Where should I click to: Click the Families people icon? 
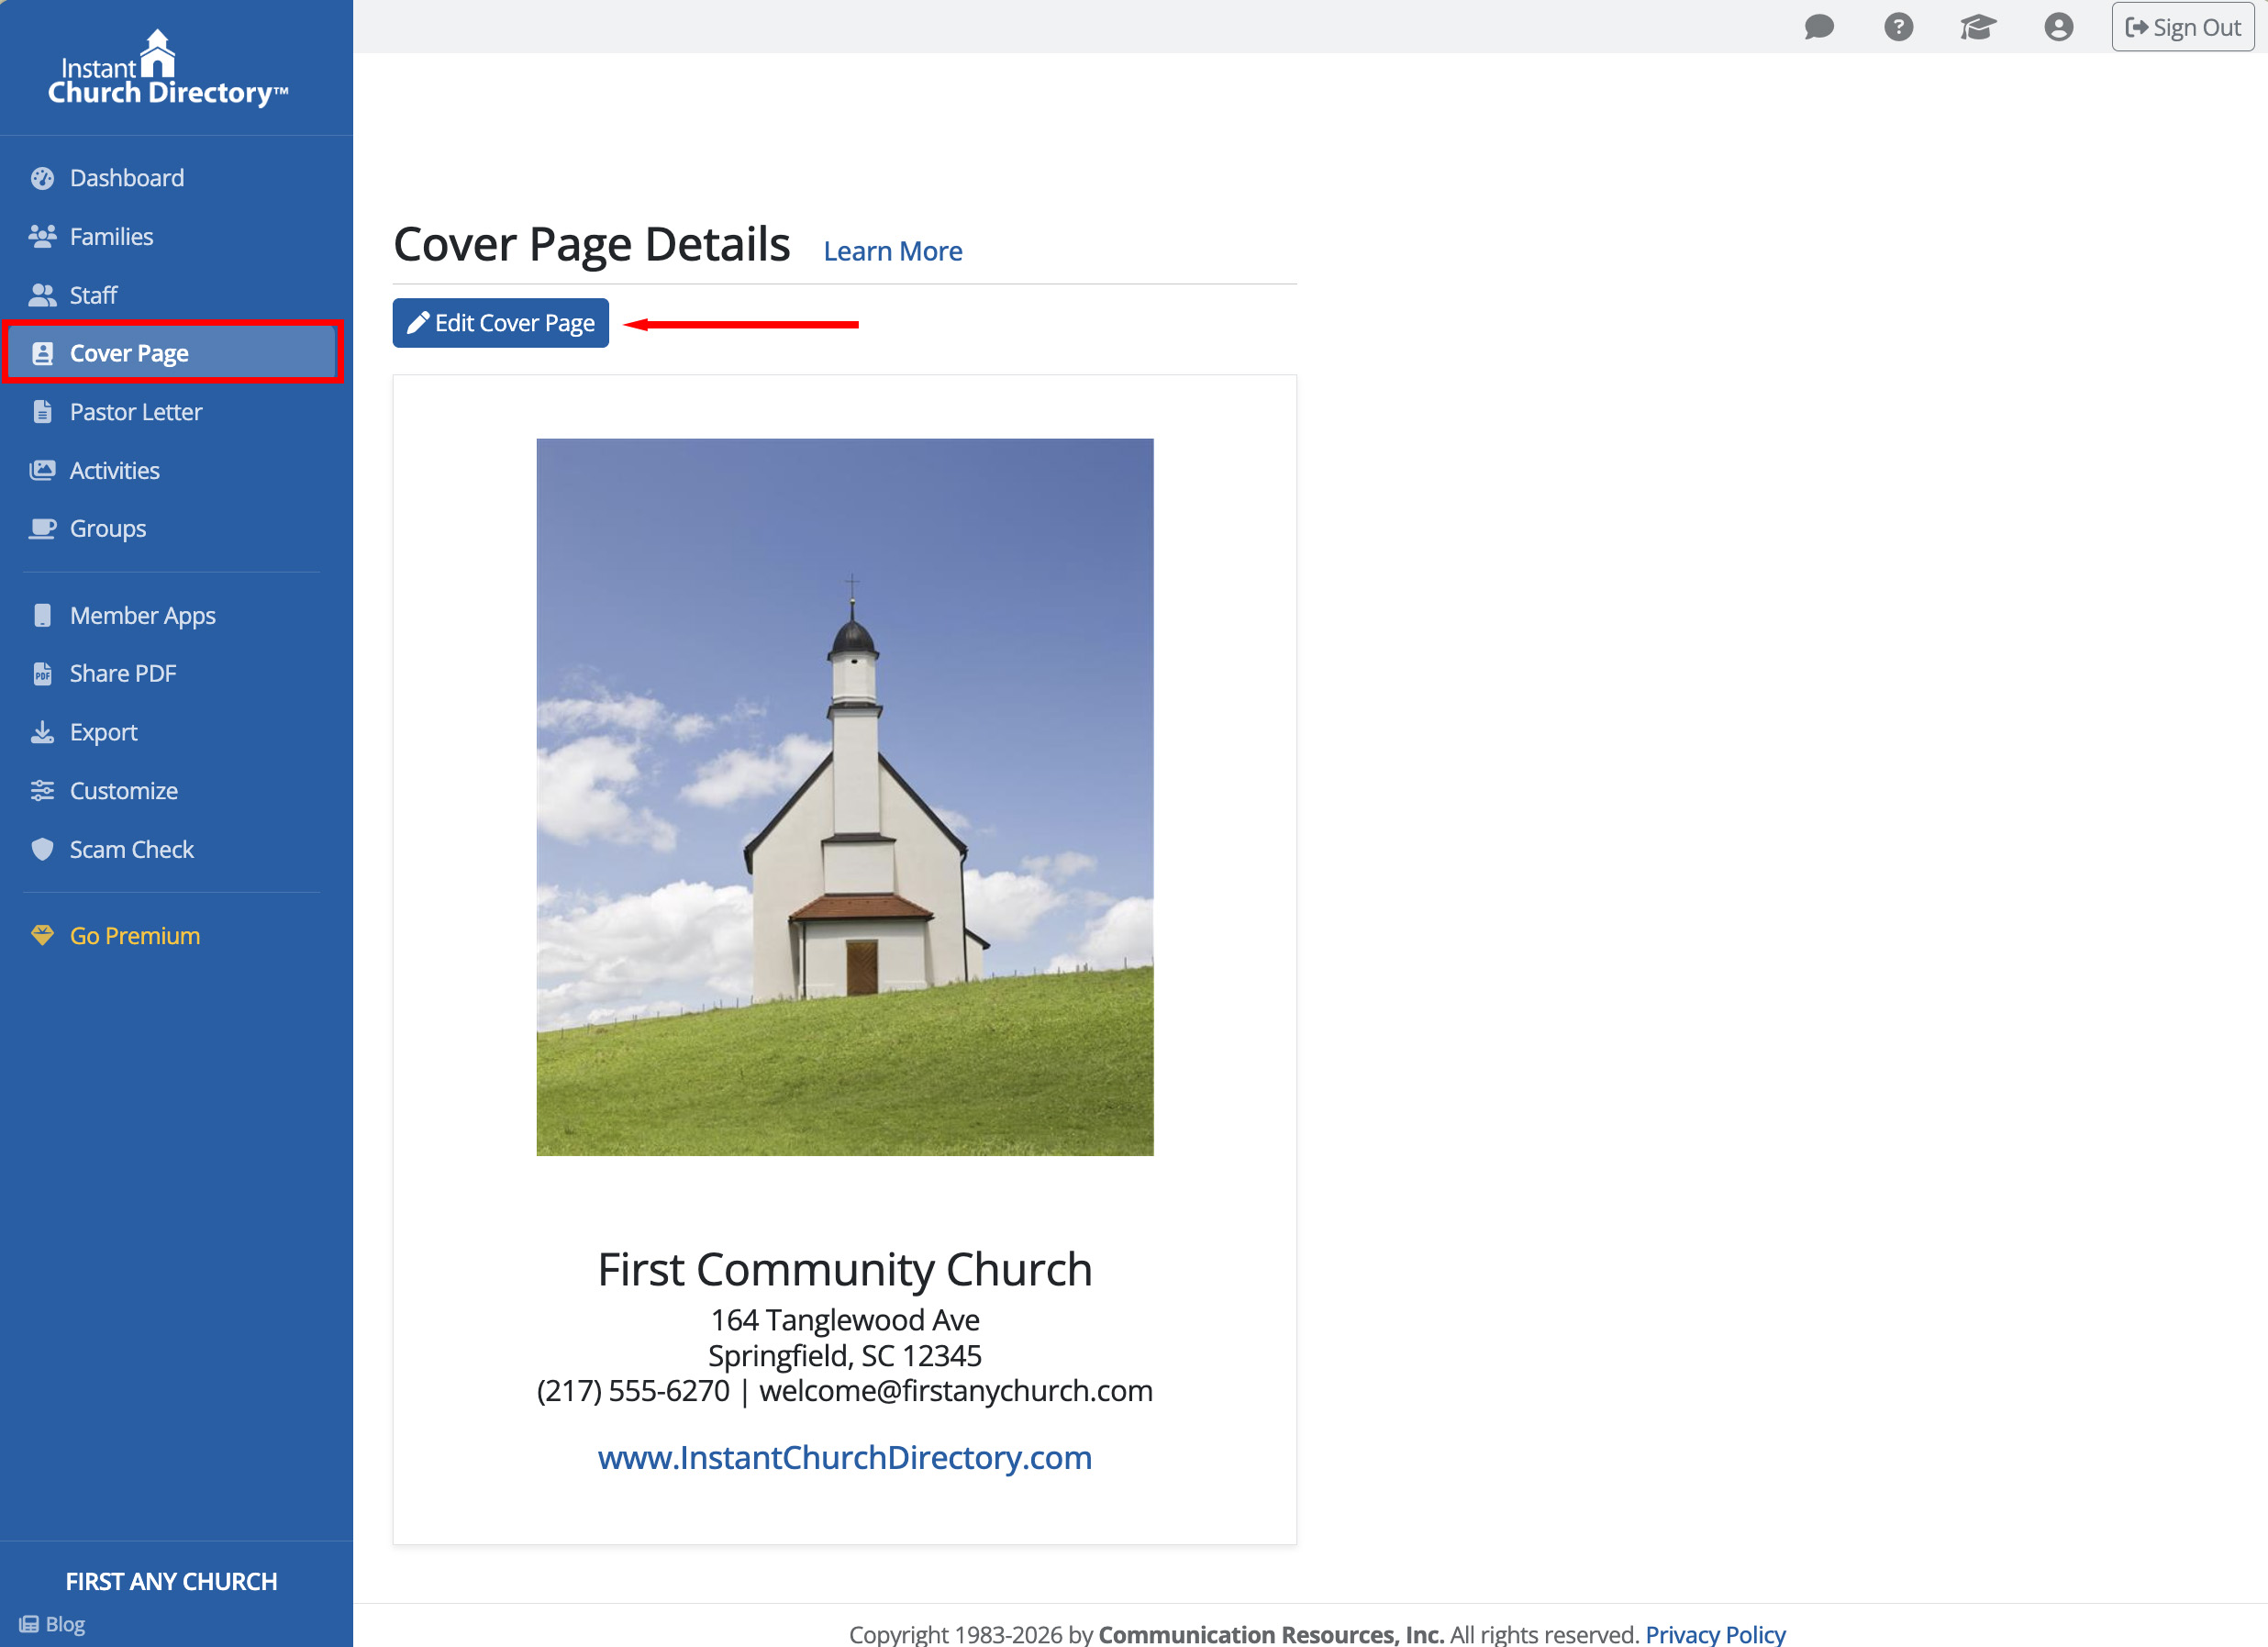coord(42,237)
